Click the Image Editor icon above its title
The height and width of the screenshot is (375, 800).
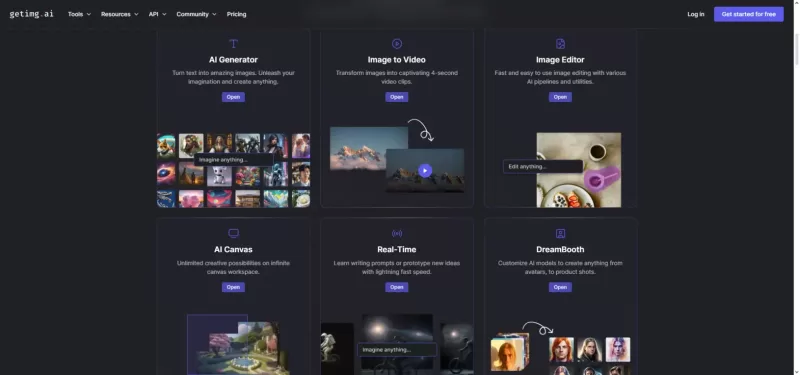[560, 44]
